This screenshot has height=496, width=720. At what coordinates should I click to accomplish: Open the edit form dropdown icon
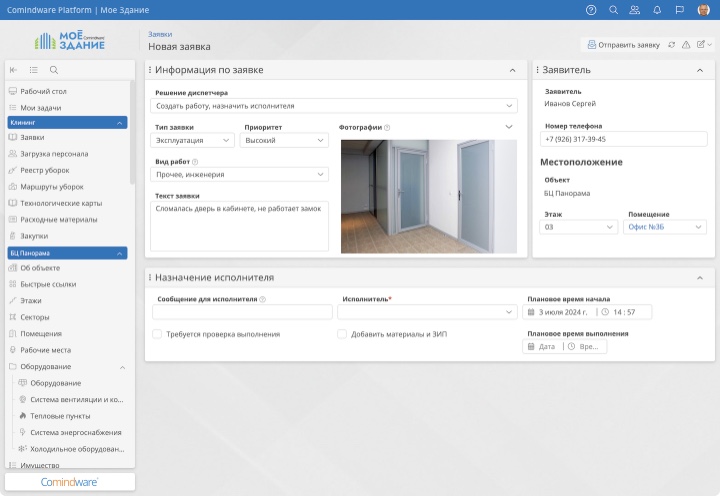[704, 45]
